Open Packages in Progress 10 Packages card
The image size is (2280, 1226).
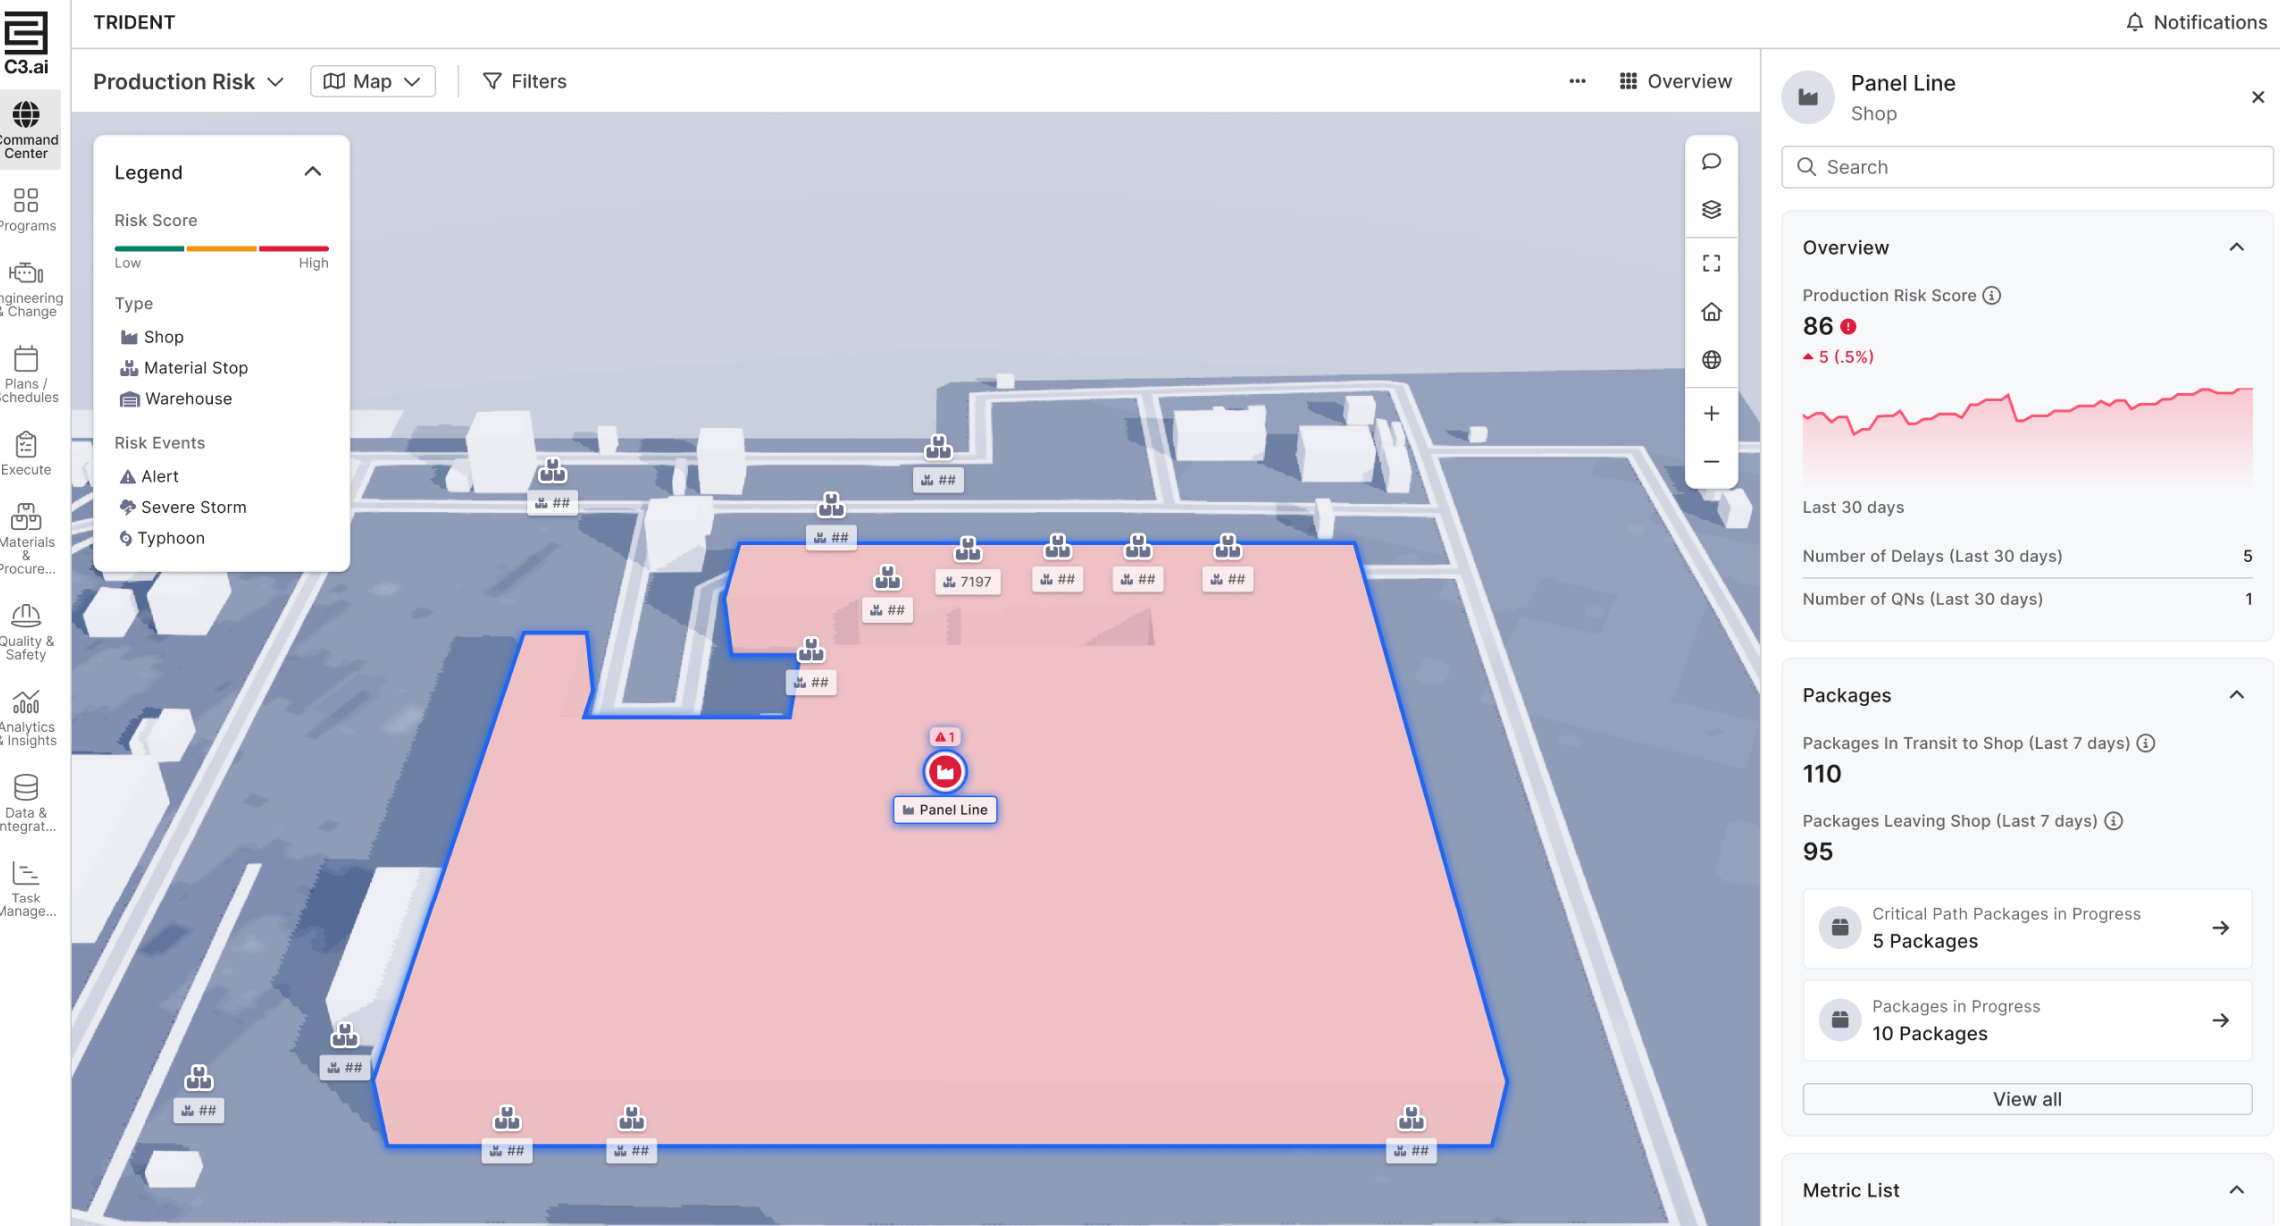point(2027,1020)
